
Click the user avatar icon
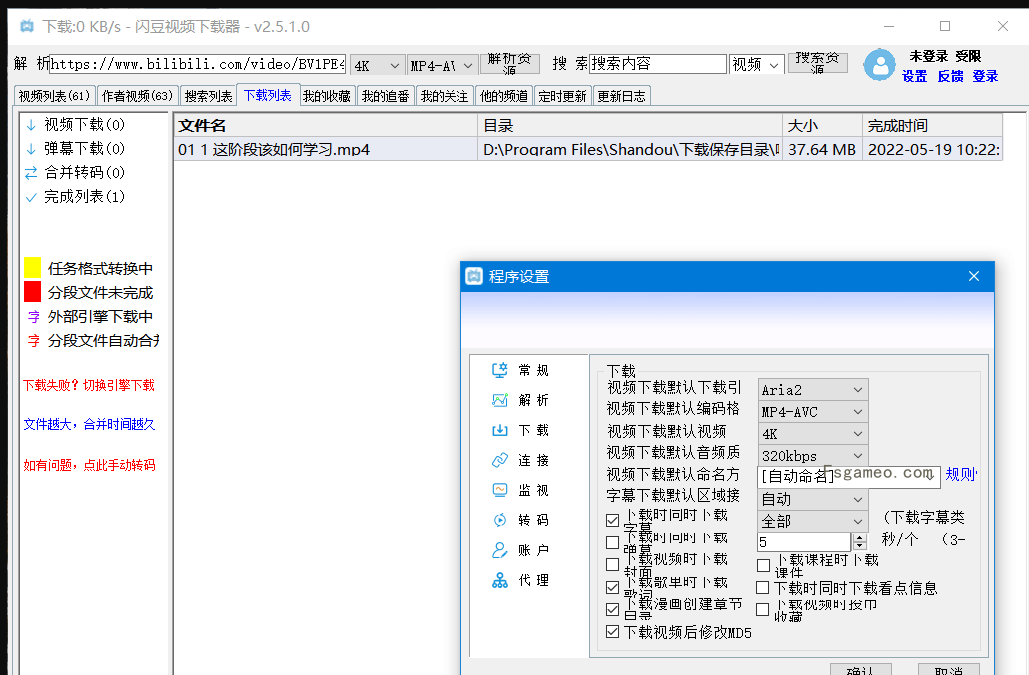click(879, 65)
